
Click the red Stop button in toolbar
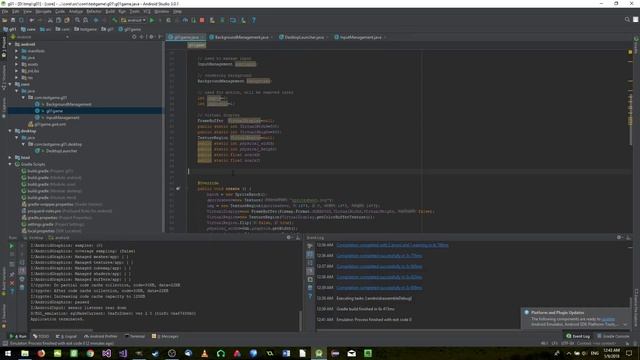click(x=202, y=20)
